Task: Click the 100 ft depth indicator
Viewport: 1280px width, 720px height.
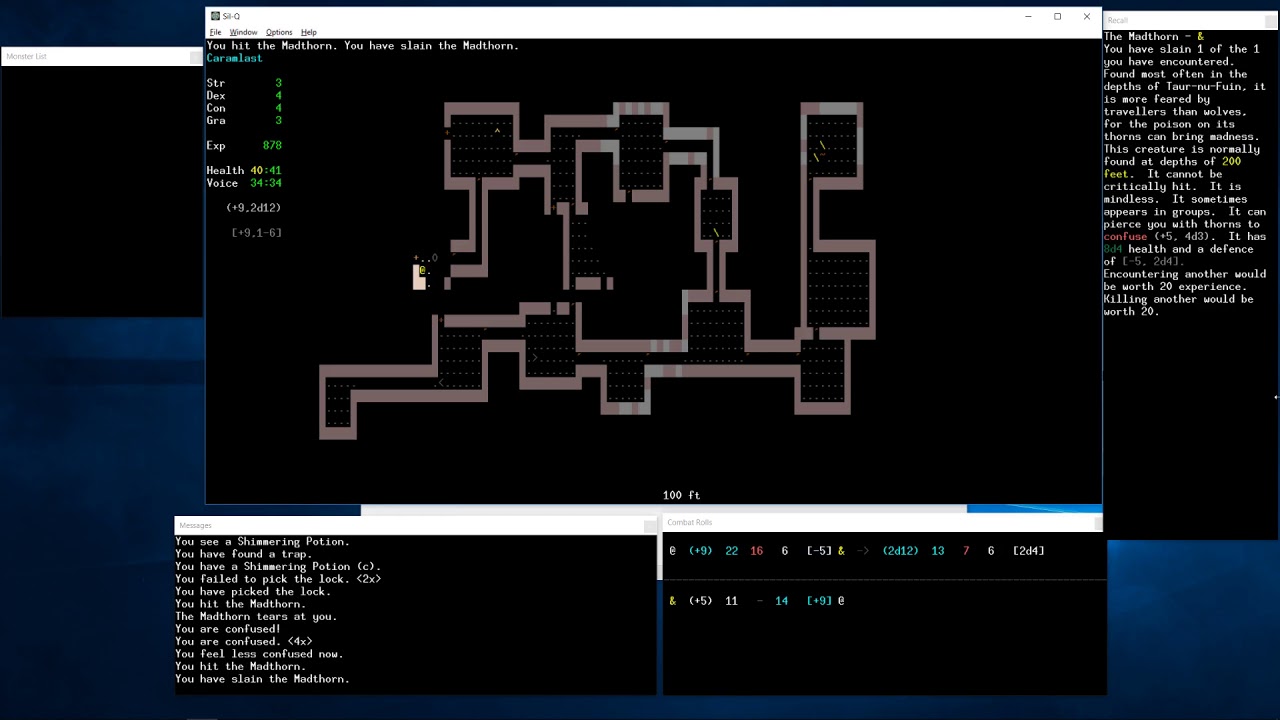Action: point(681,495)
